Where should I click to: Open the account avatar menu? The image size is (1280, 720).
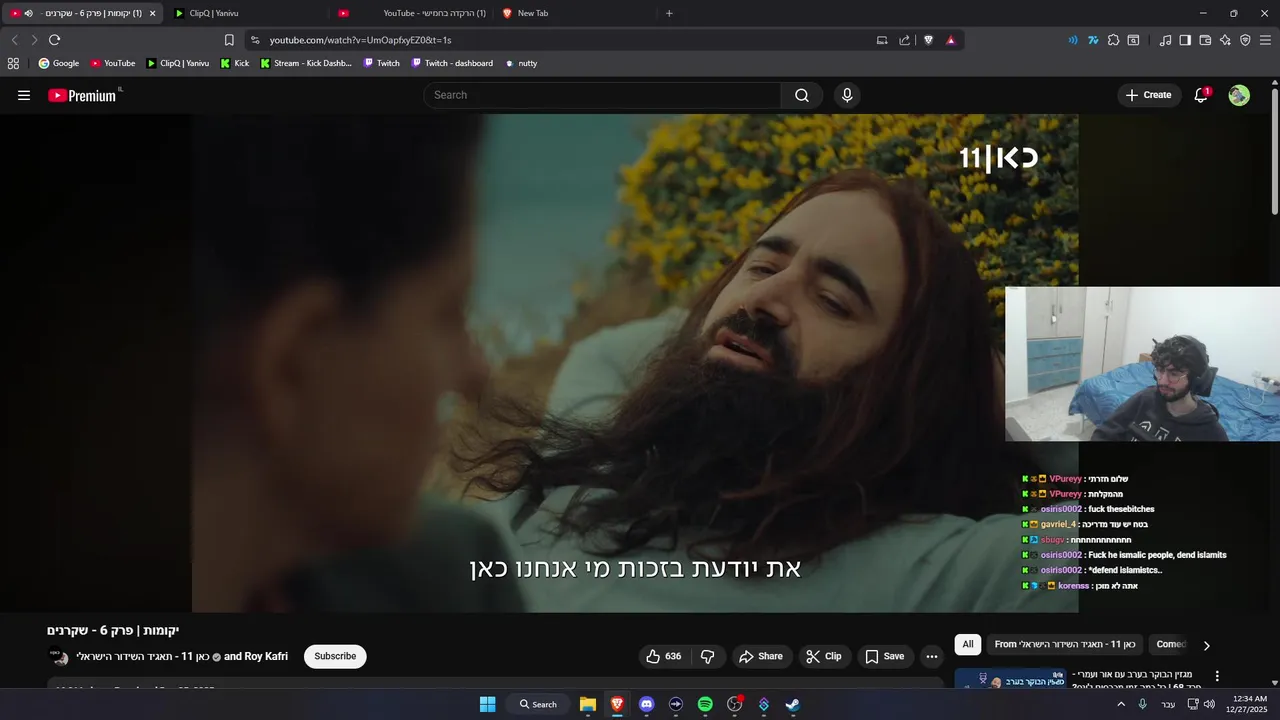coord(1239,95)
